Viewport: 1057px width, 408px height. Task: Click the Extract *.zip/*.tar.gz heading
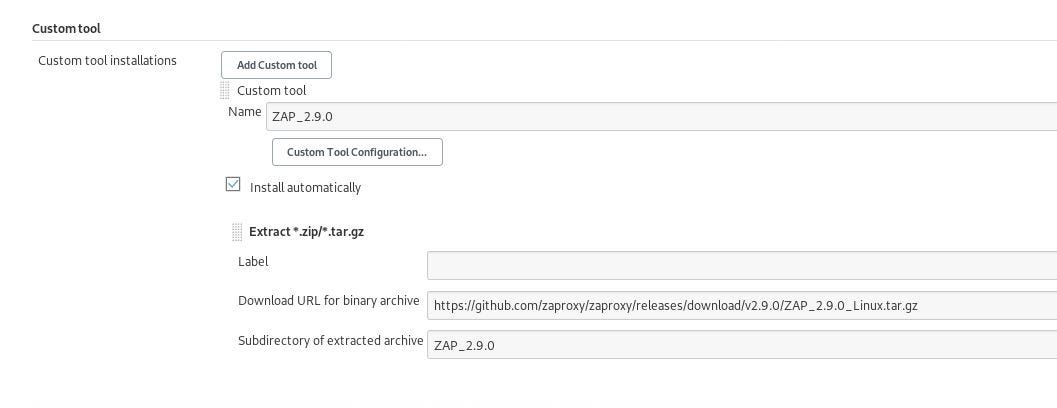tap(307, 231)
